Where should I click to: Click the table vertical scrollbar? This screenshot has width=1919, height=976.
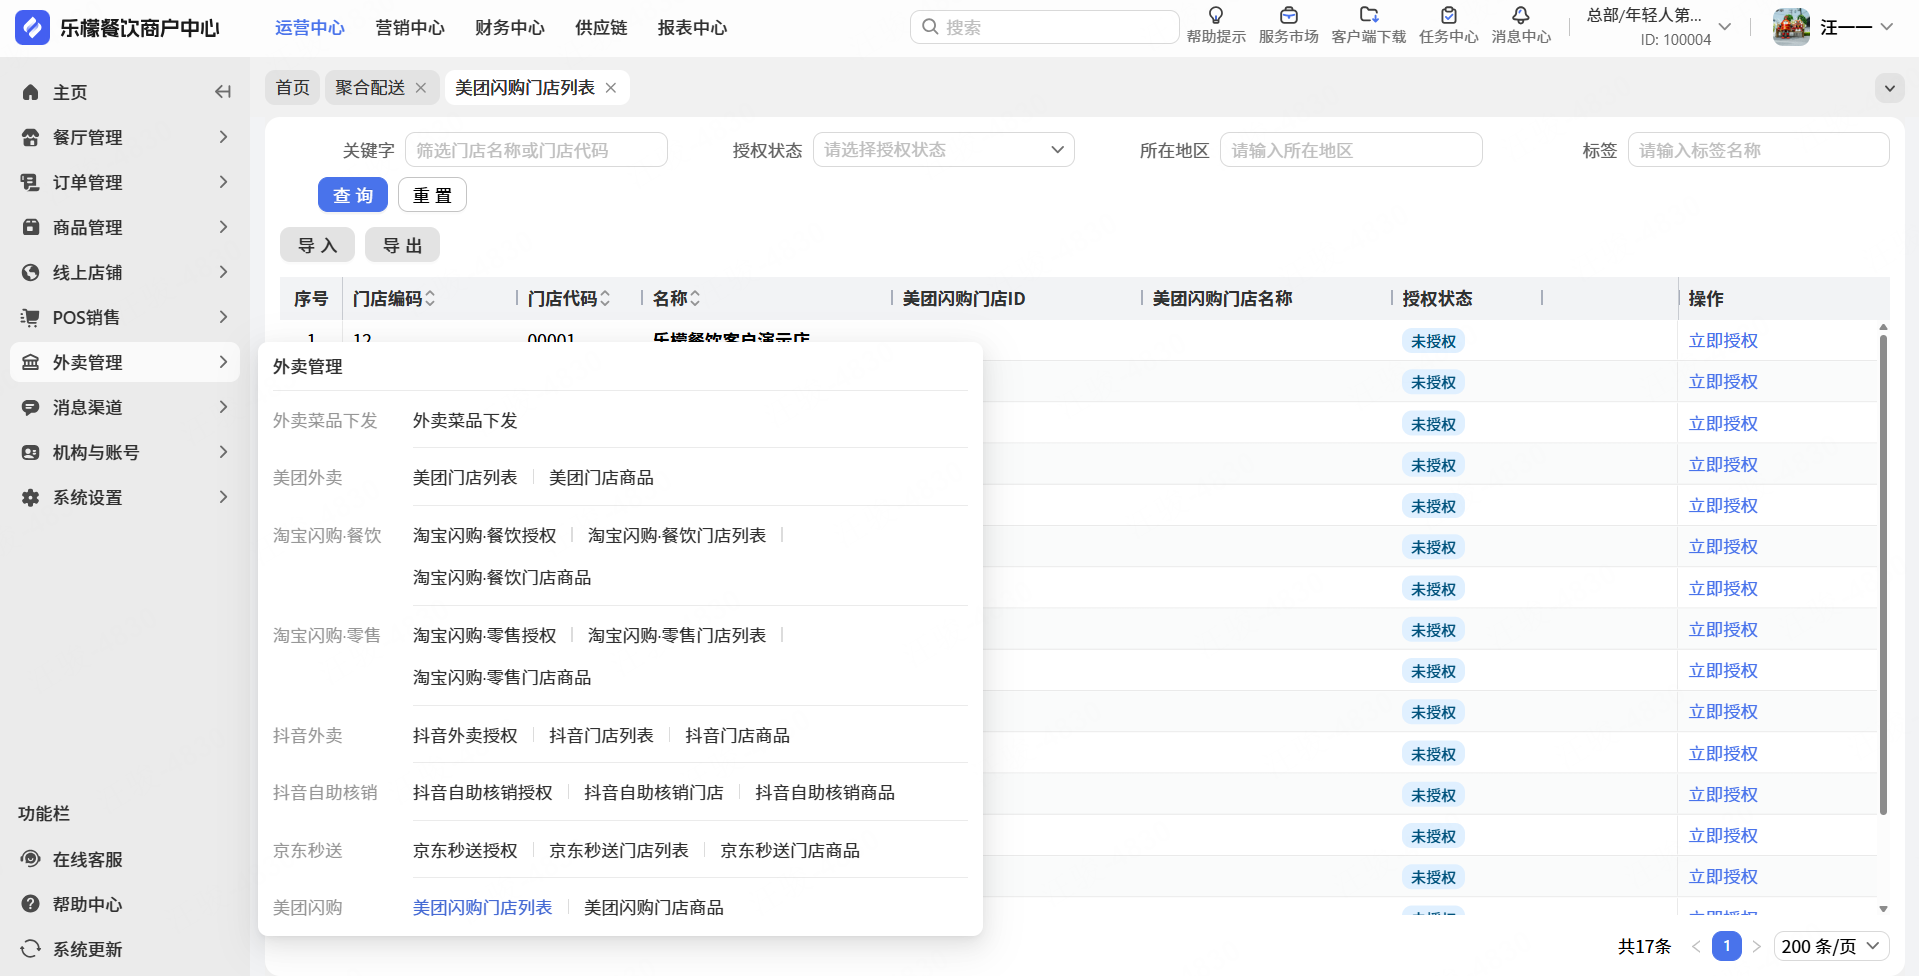tap(1883, 575)
